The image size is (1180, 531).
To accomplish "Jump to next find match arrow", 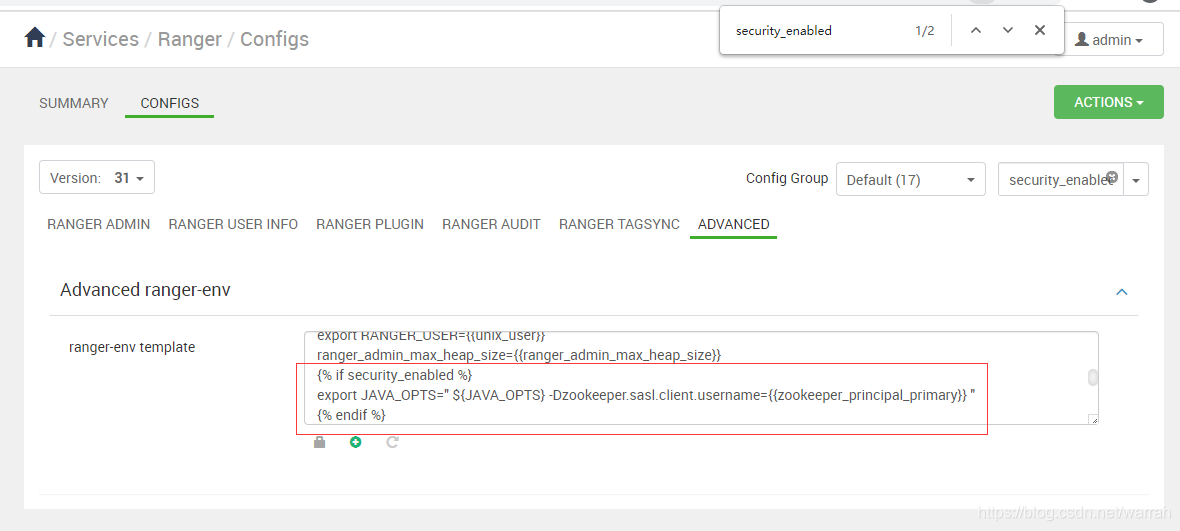I will (1008, 30).
